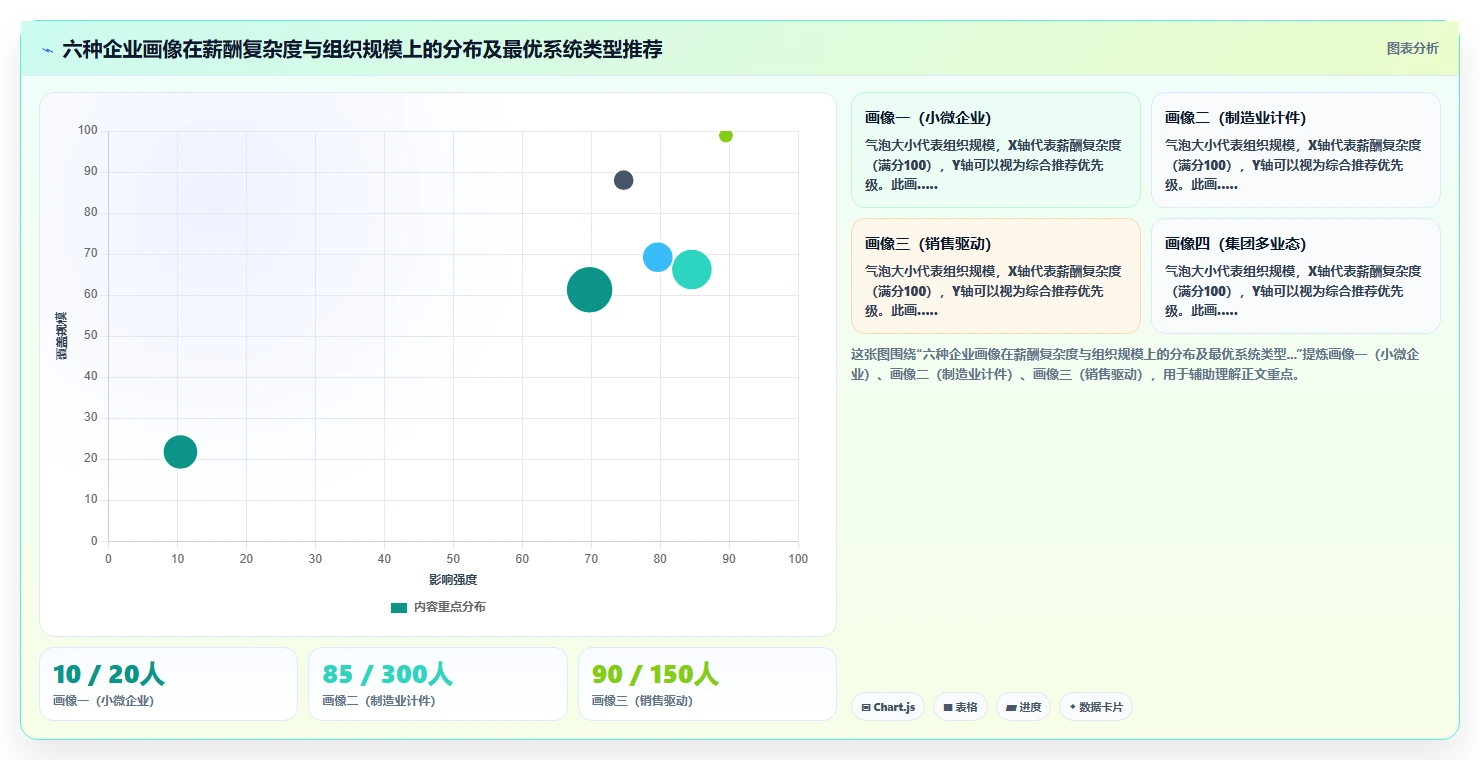Image resolution: width=1480 pixels, height=760 pixels.
Task: Select the large dark teal bubble
Action: (x=590, y=290)
